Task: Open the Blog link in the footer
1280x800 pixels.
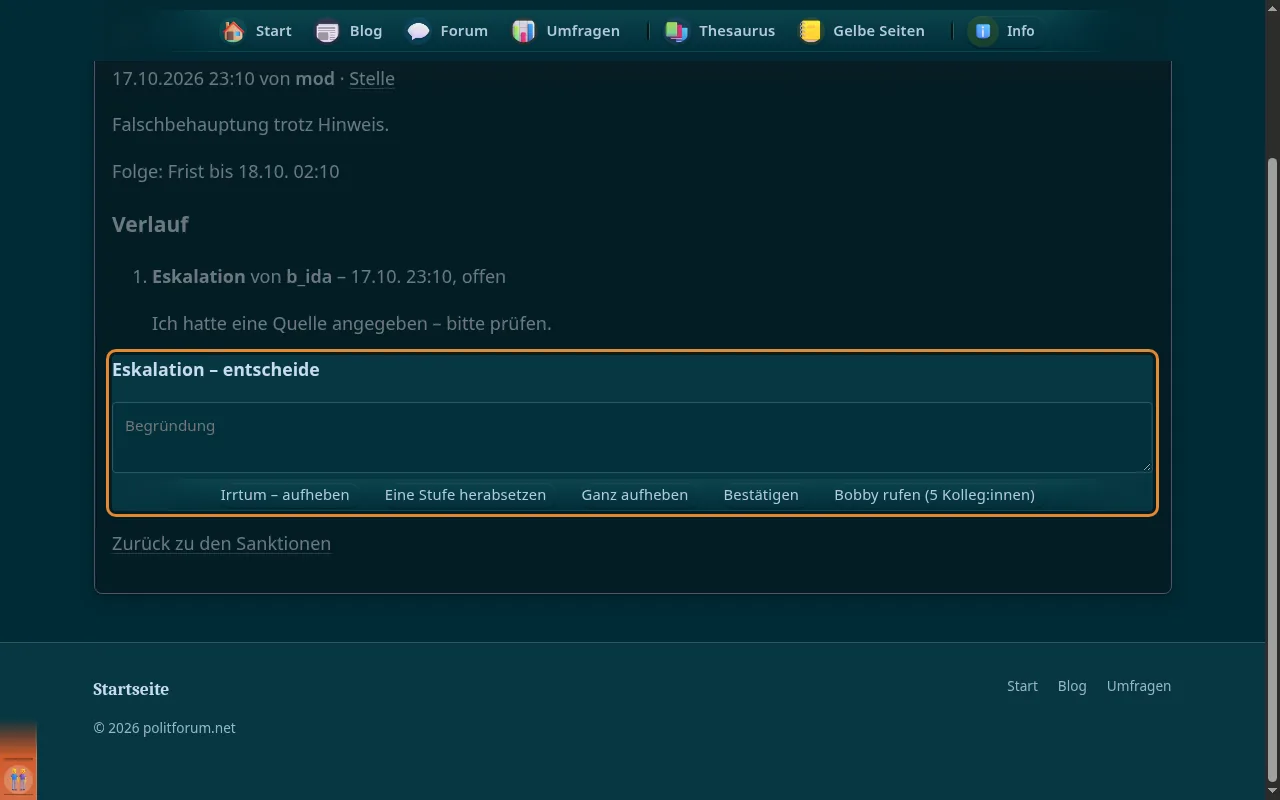Action: [x=1072, y=686]
